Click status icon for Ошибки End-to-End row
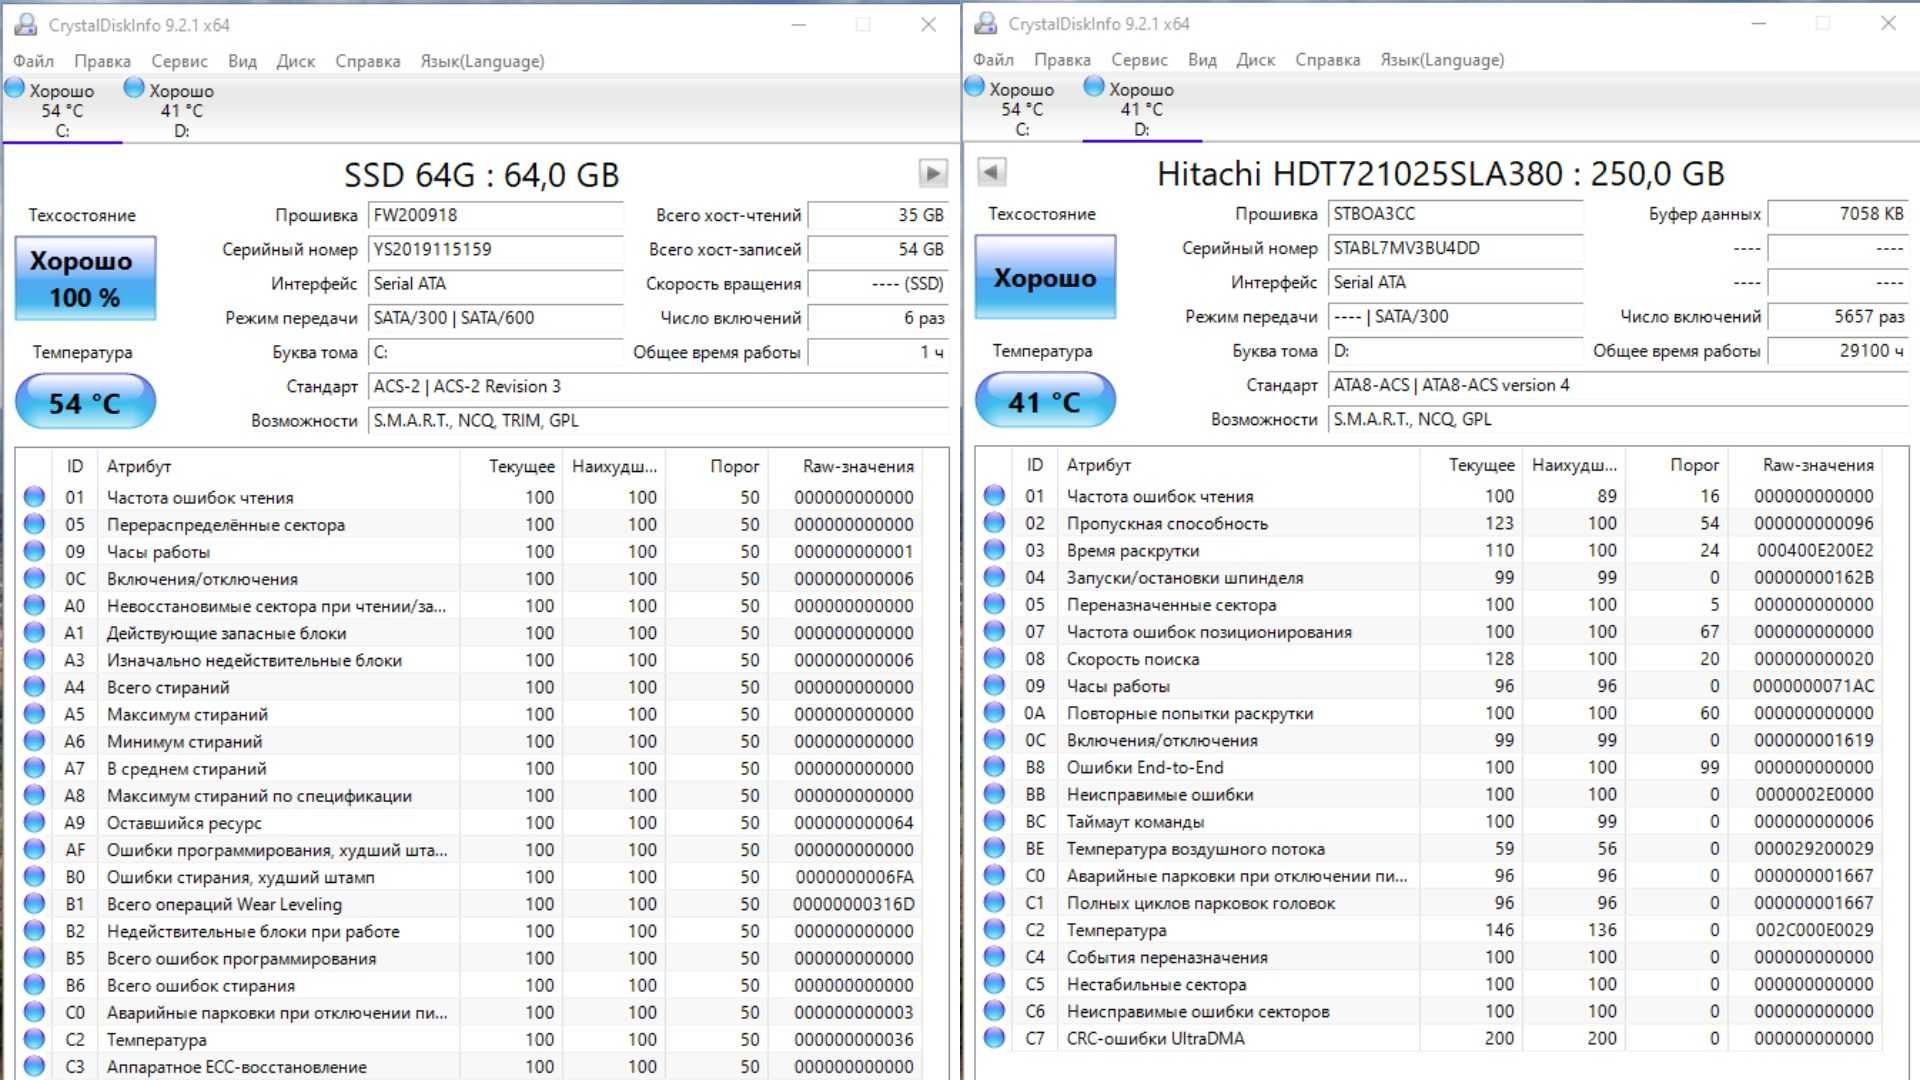Viewport: 1920px width, 1080px height. tap(994, 767)
